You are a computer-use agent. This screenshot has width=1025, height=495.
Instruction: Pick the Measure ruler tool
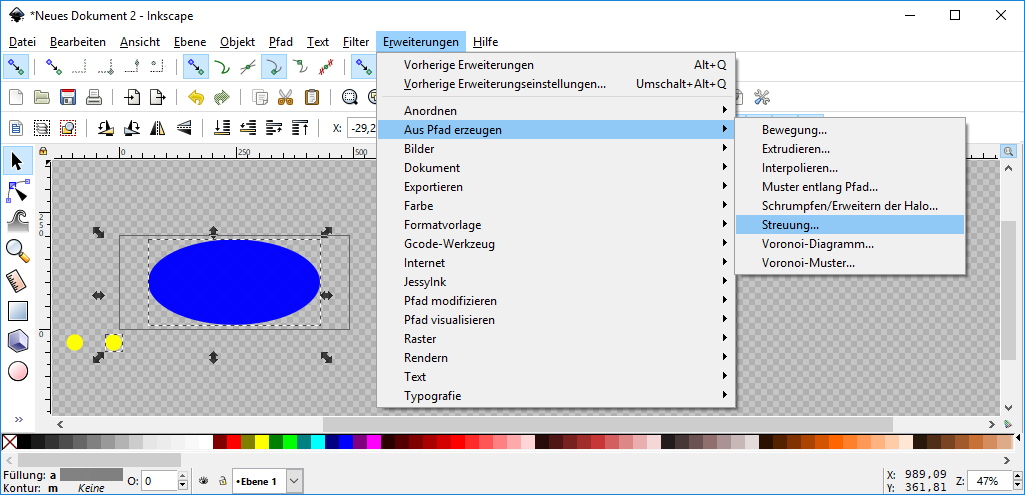click(17, 280)
